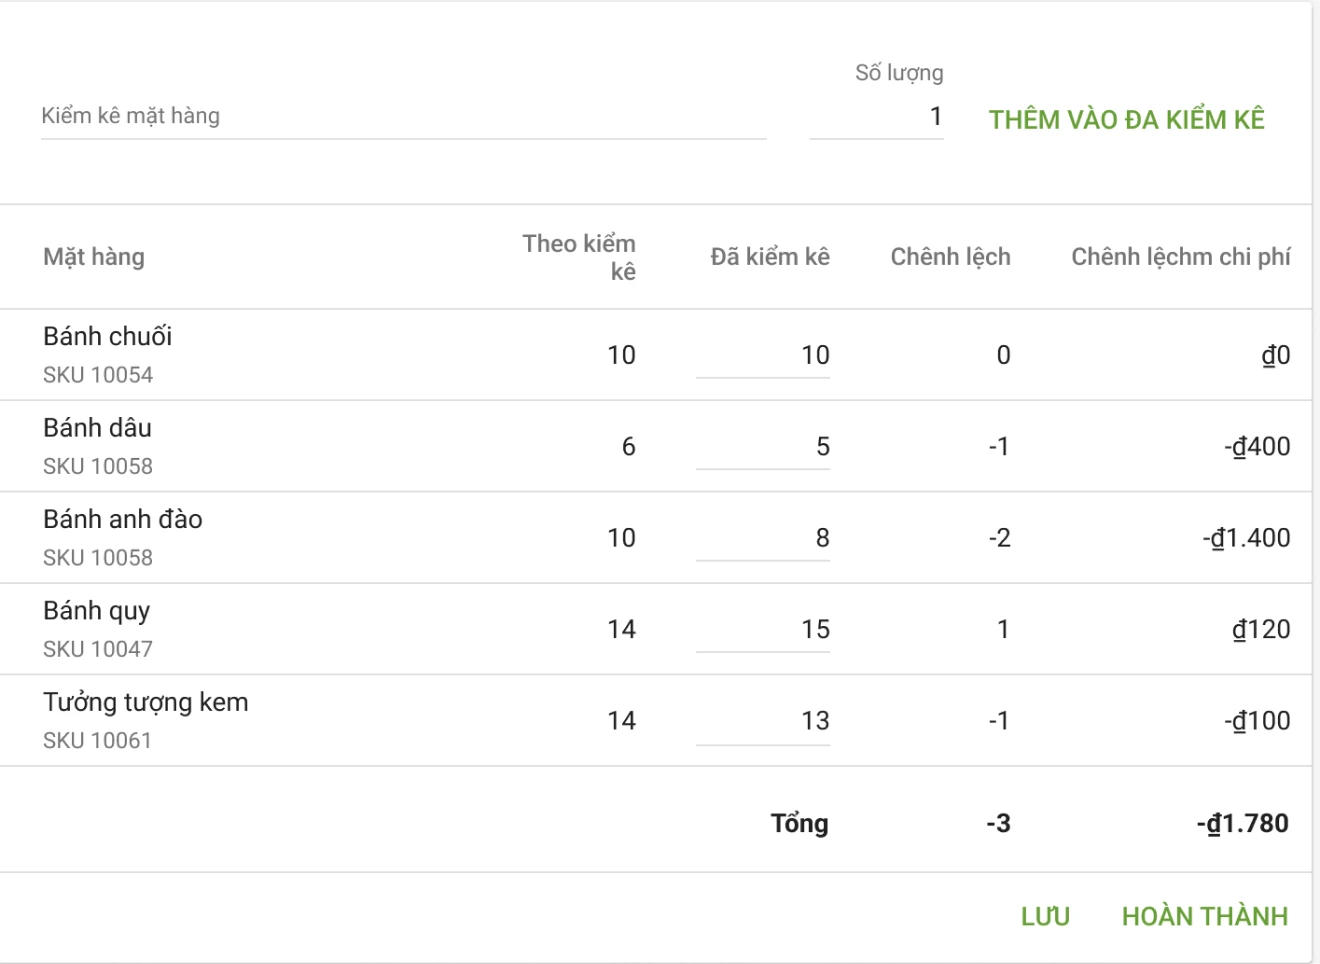Select the Bánh anh đào item name
The height and width of the screenshot is (964, 1320).
coord(122,519)
